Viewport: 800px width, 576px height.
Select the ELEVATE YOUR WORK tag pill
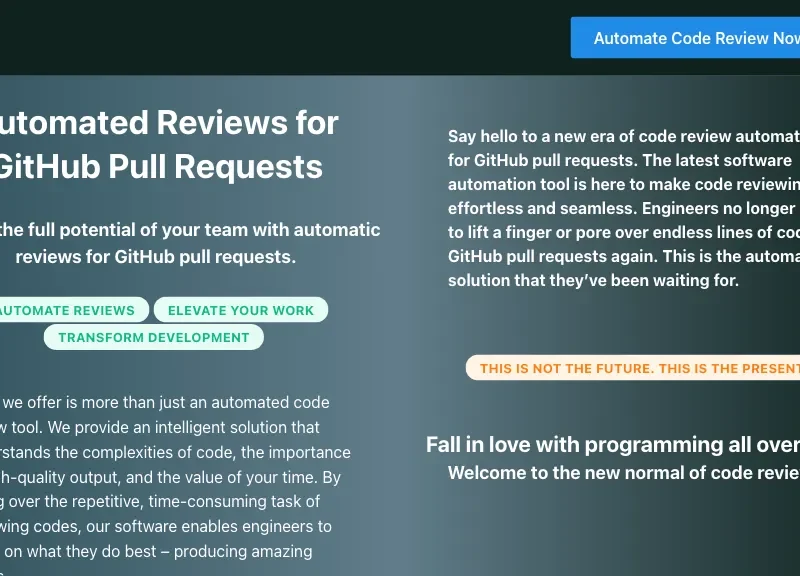coord(241,310)
